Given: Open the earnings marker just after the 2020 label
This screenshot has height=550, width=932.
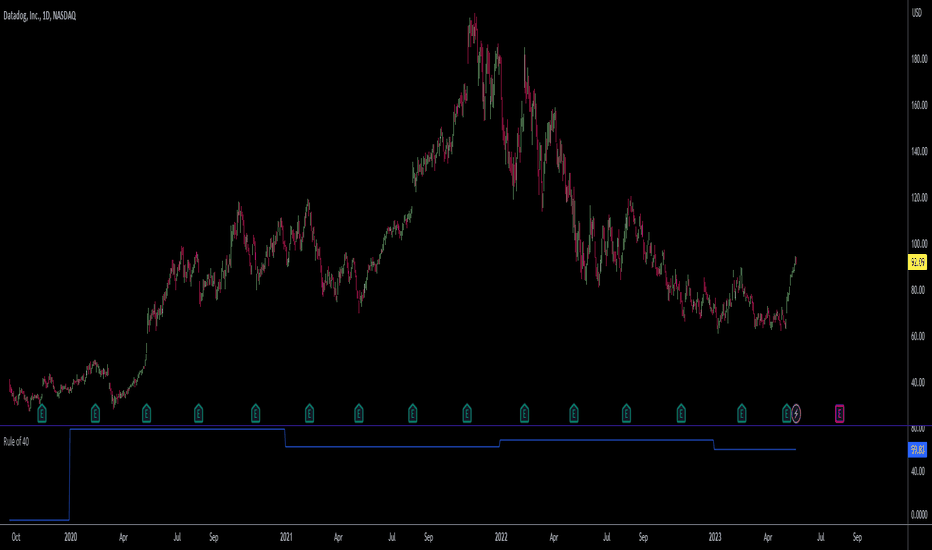Looking at the screenshot, I should tap(95, 413).
